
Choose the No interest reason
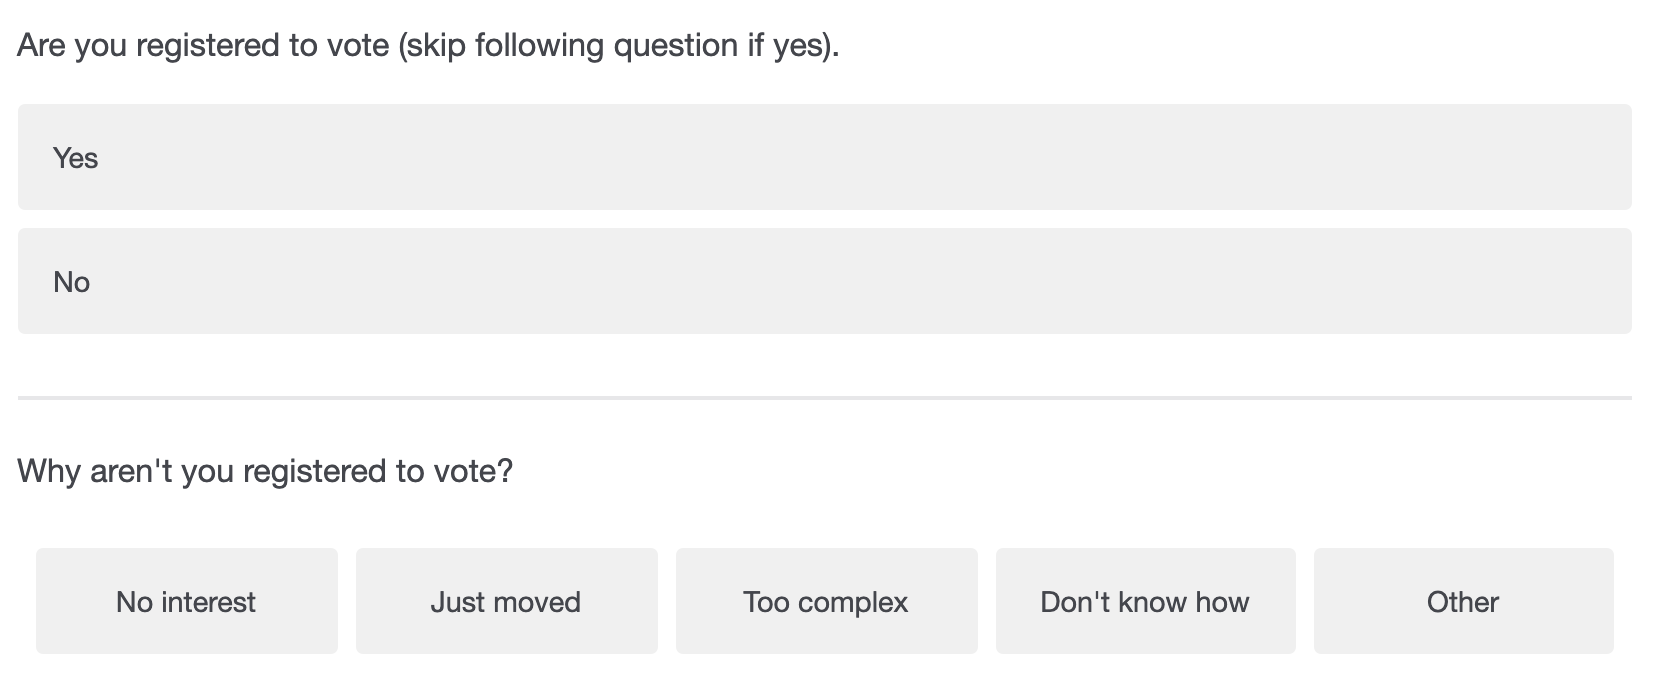186,601
